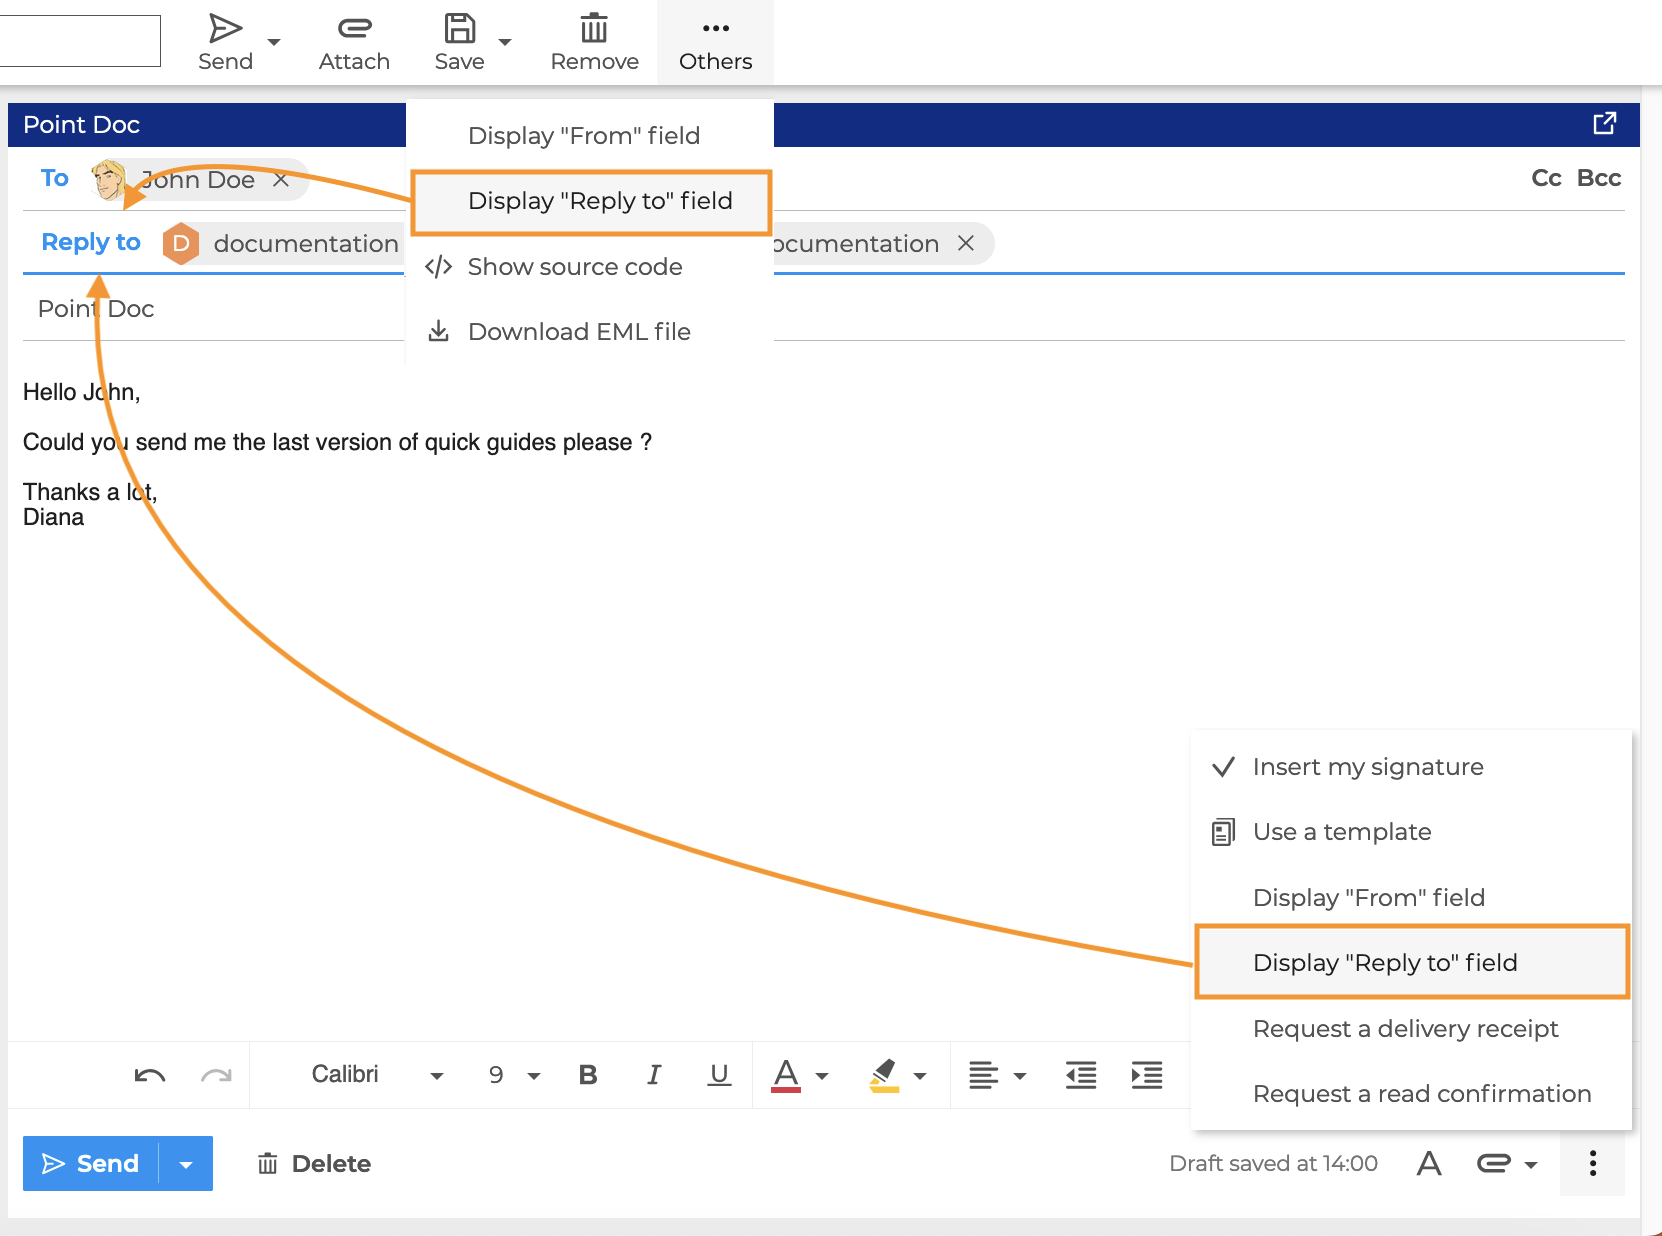Toggle the Insert my signature option
The height and width of the screenshot is (1236, 1662).
tap(1367, 767)
